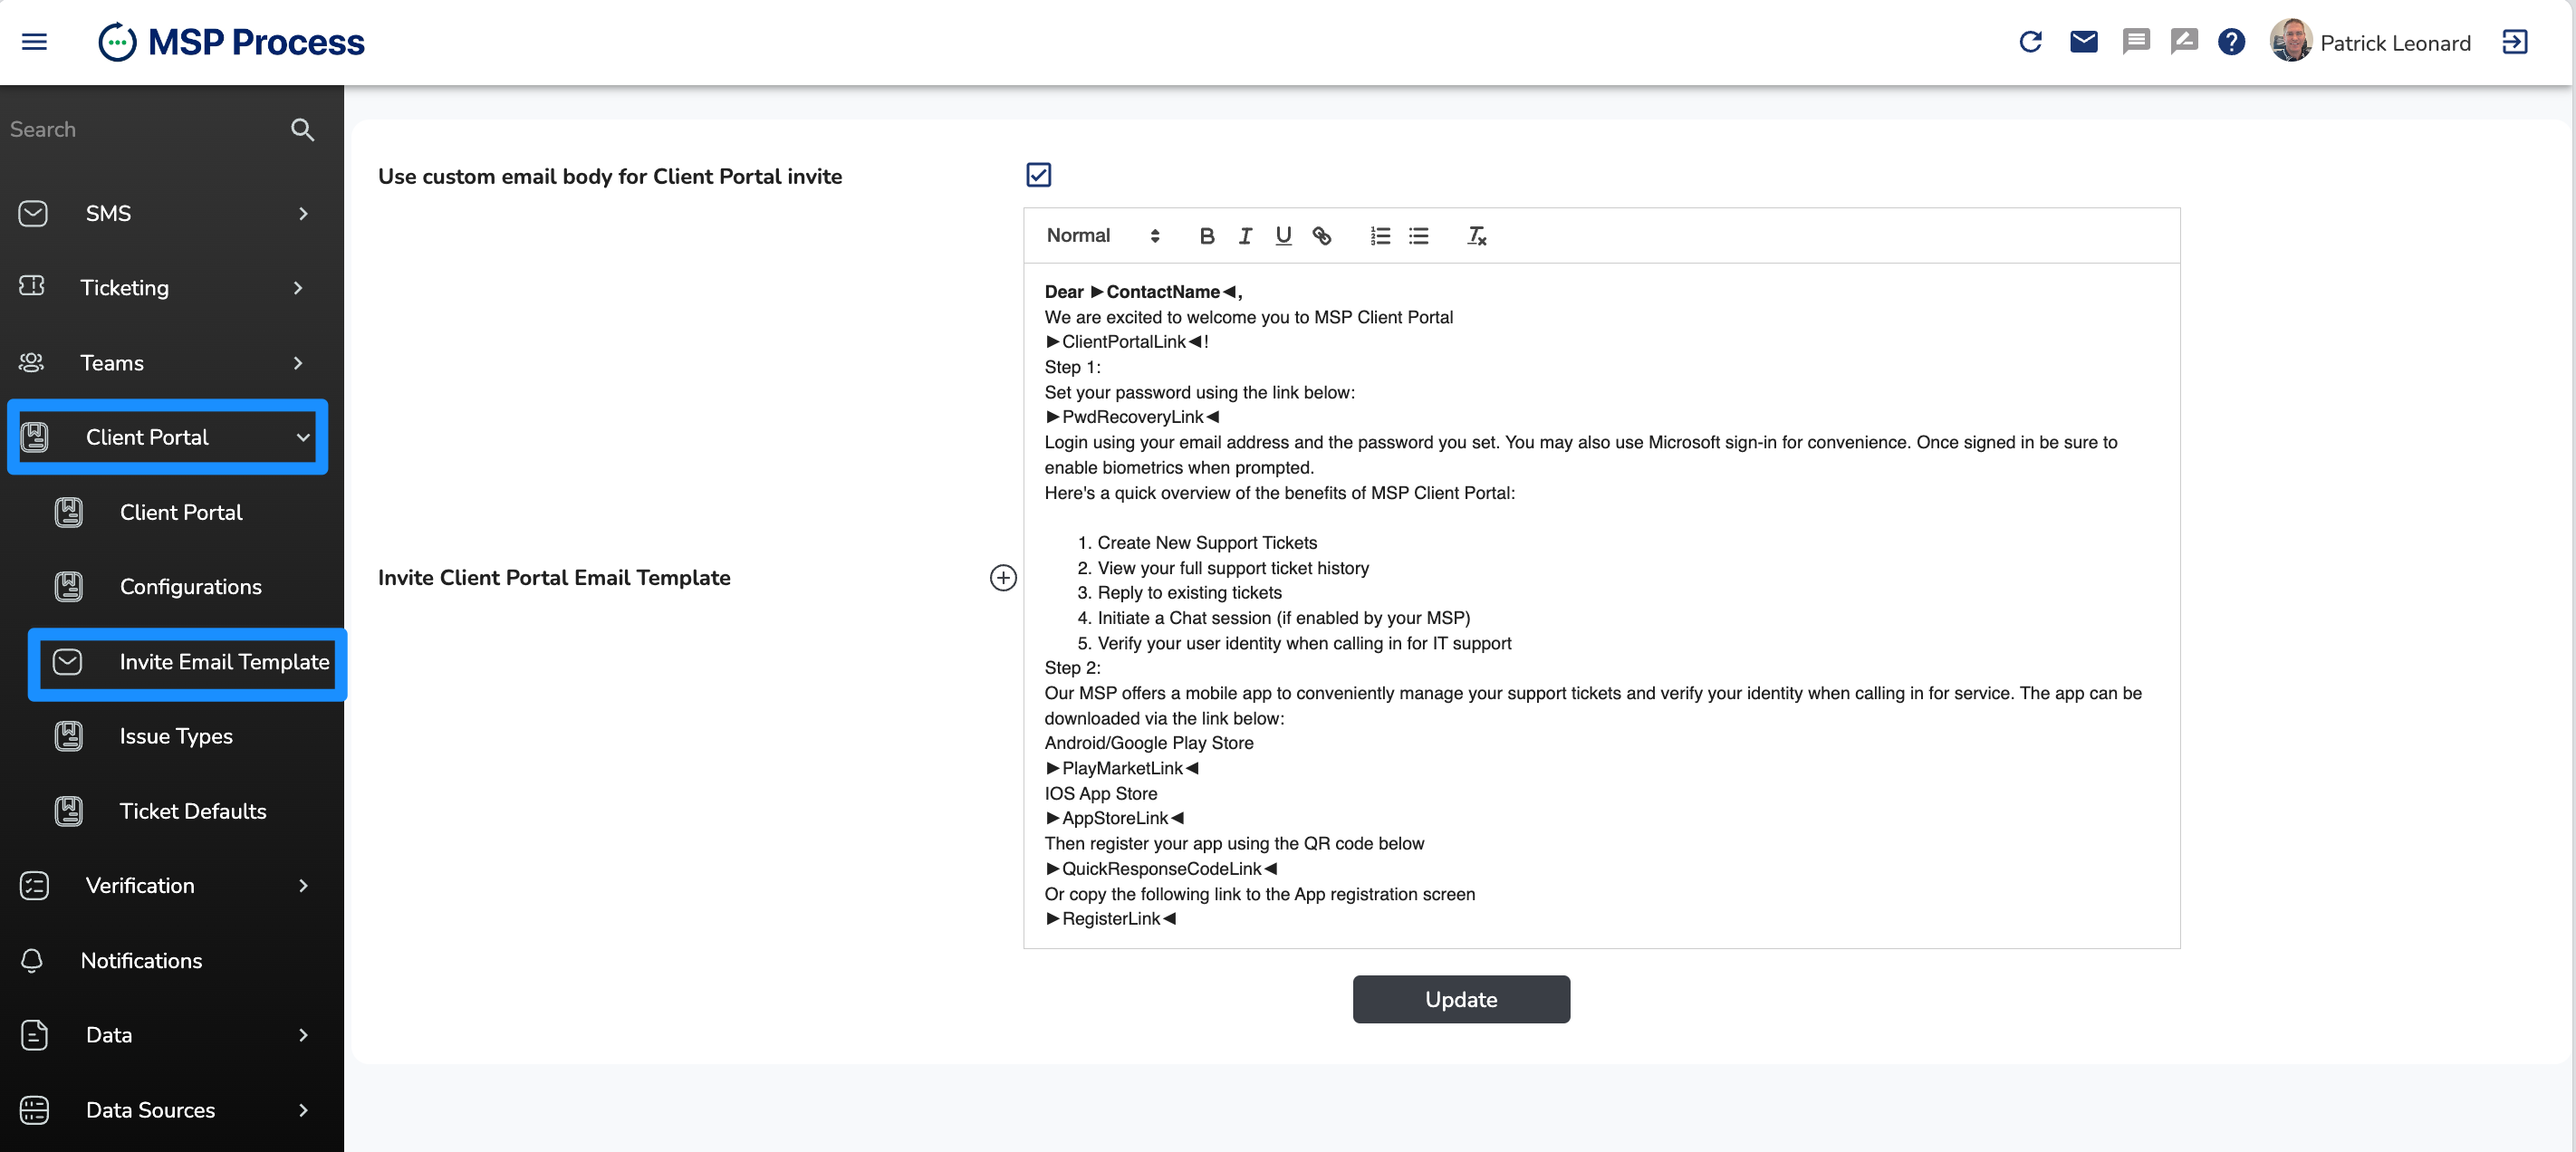Insert a hyperlink with link icon

1321,236
